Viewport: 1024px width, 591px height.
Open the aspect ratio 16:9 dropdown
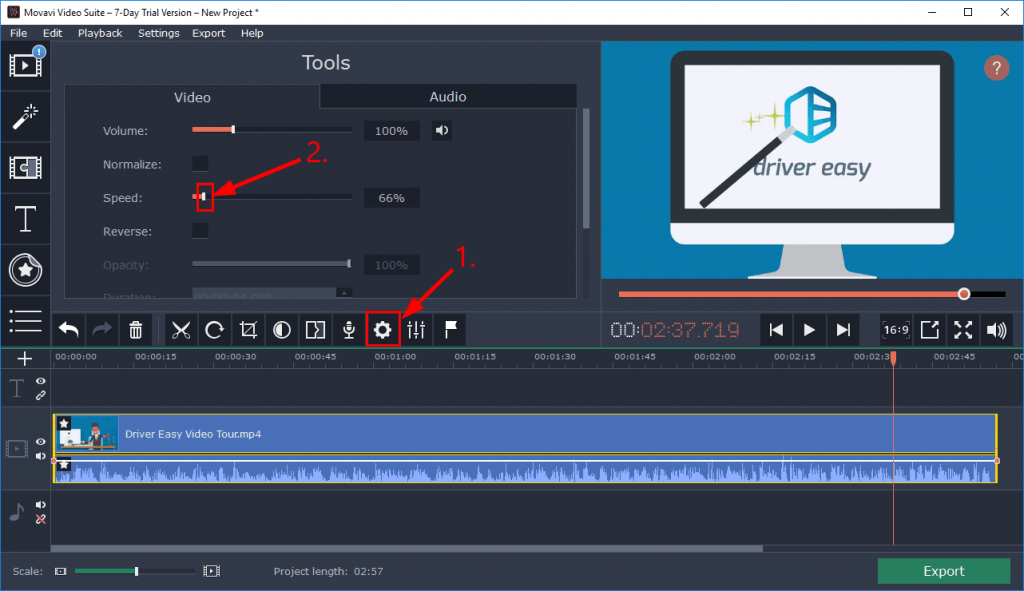[x=895, y=330]
